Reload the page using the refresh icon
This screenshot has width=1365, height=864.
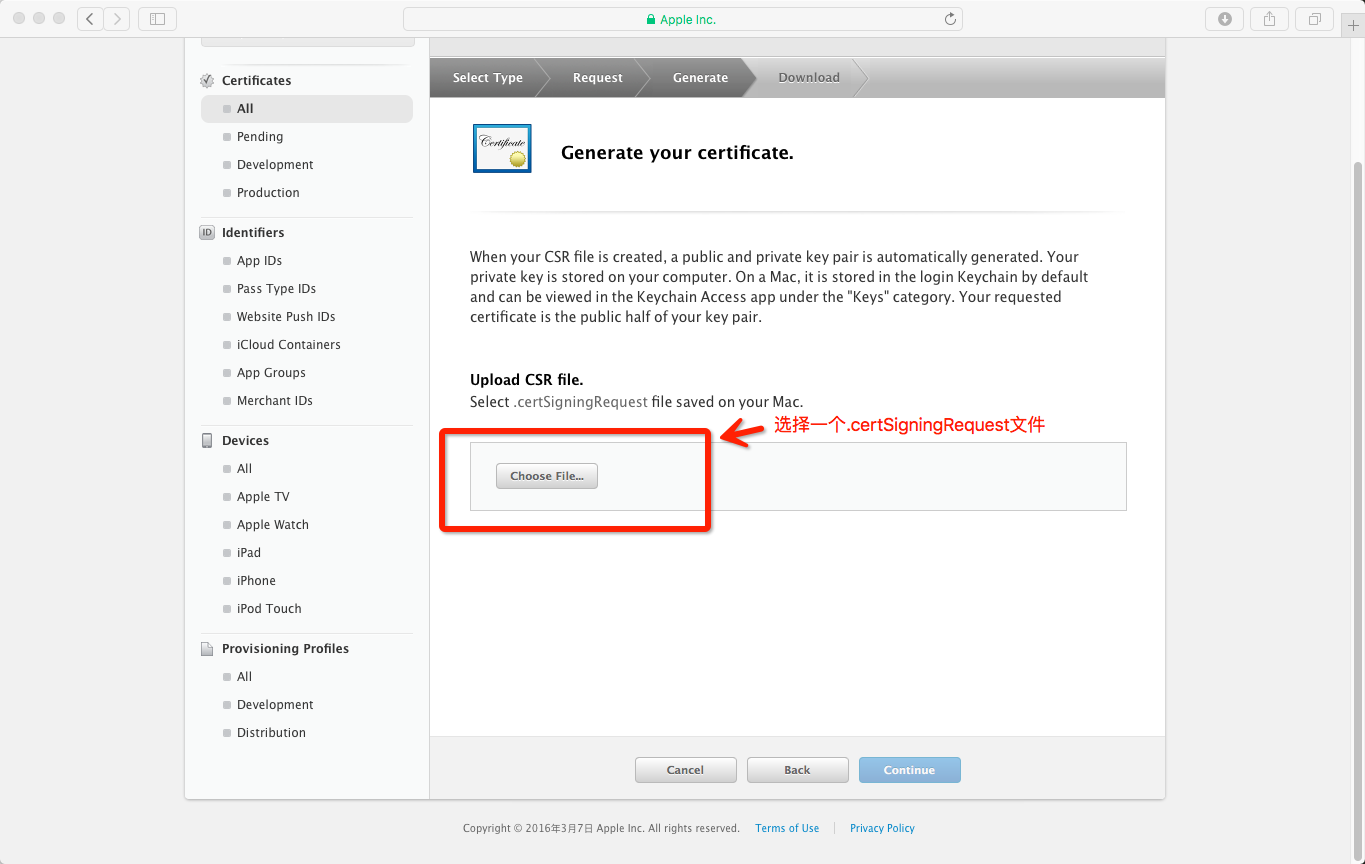950,19
